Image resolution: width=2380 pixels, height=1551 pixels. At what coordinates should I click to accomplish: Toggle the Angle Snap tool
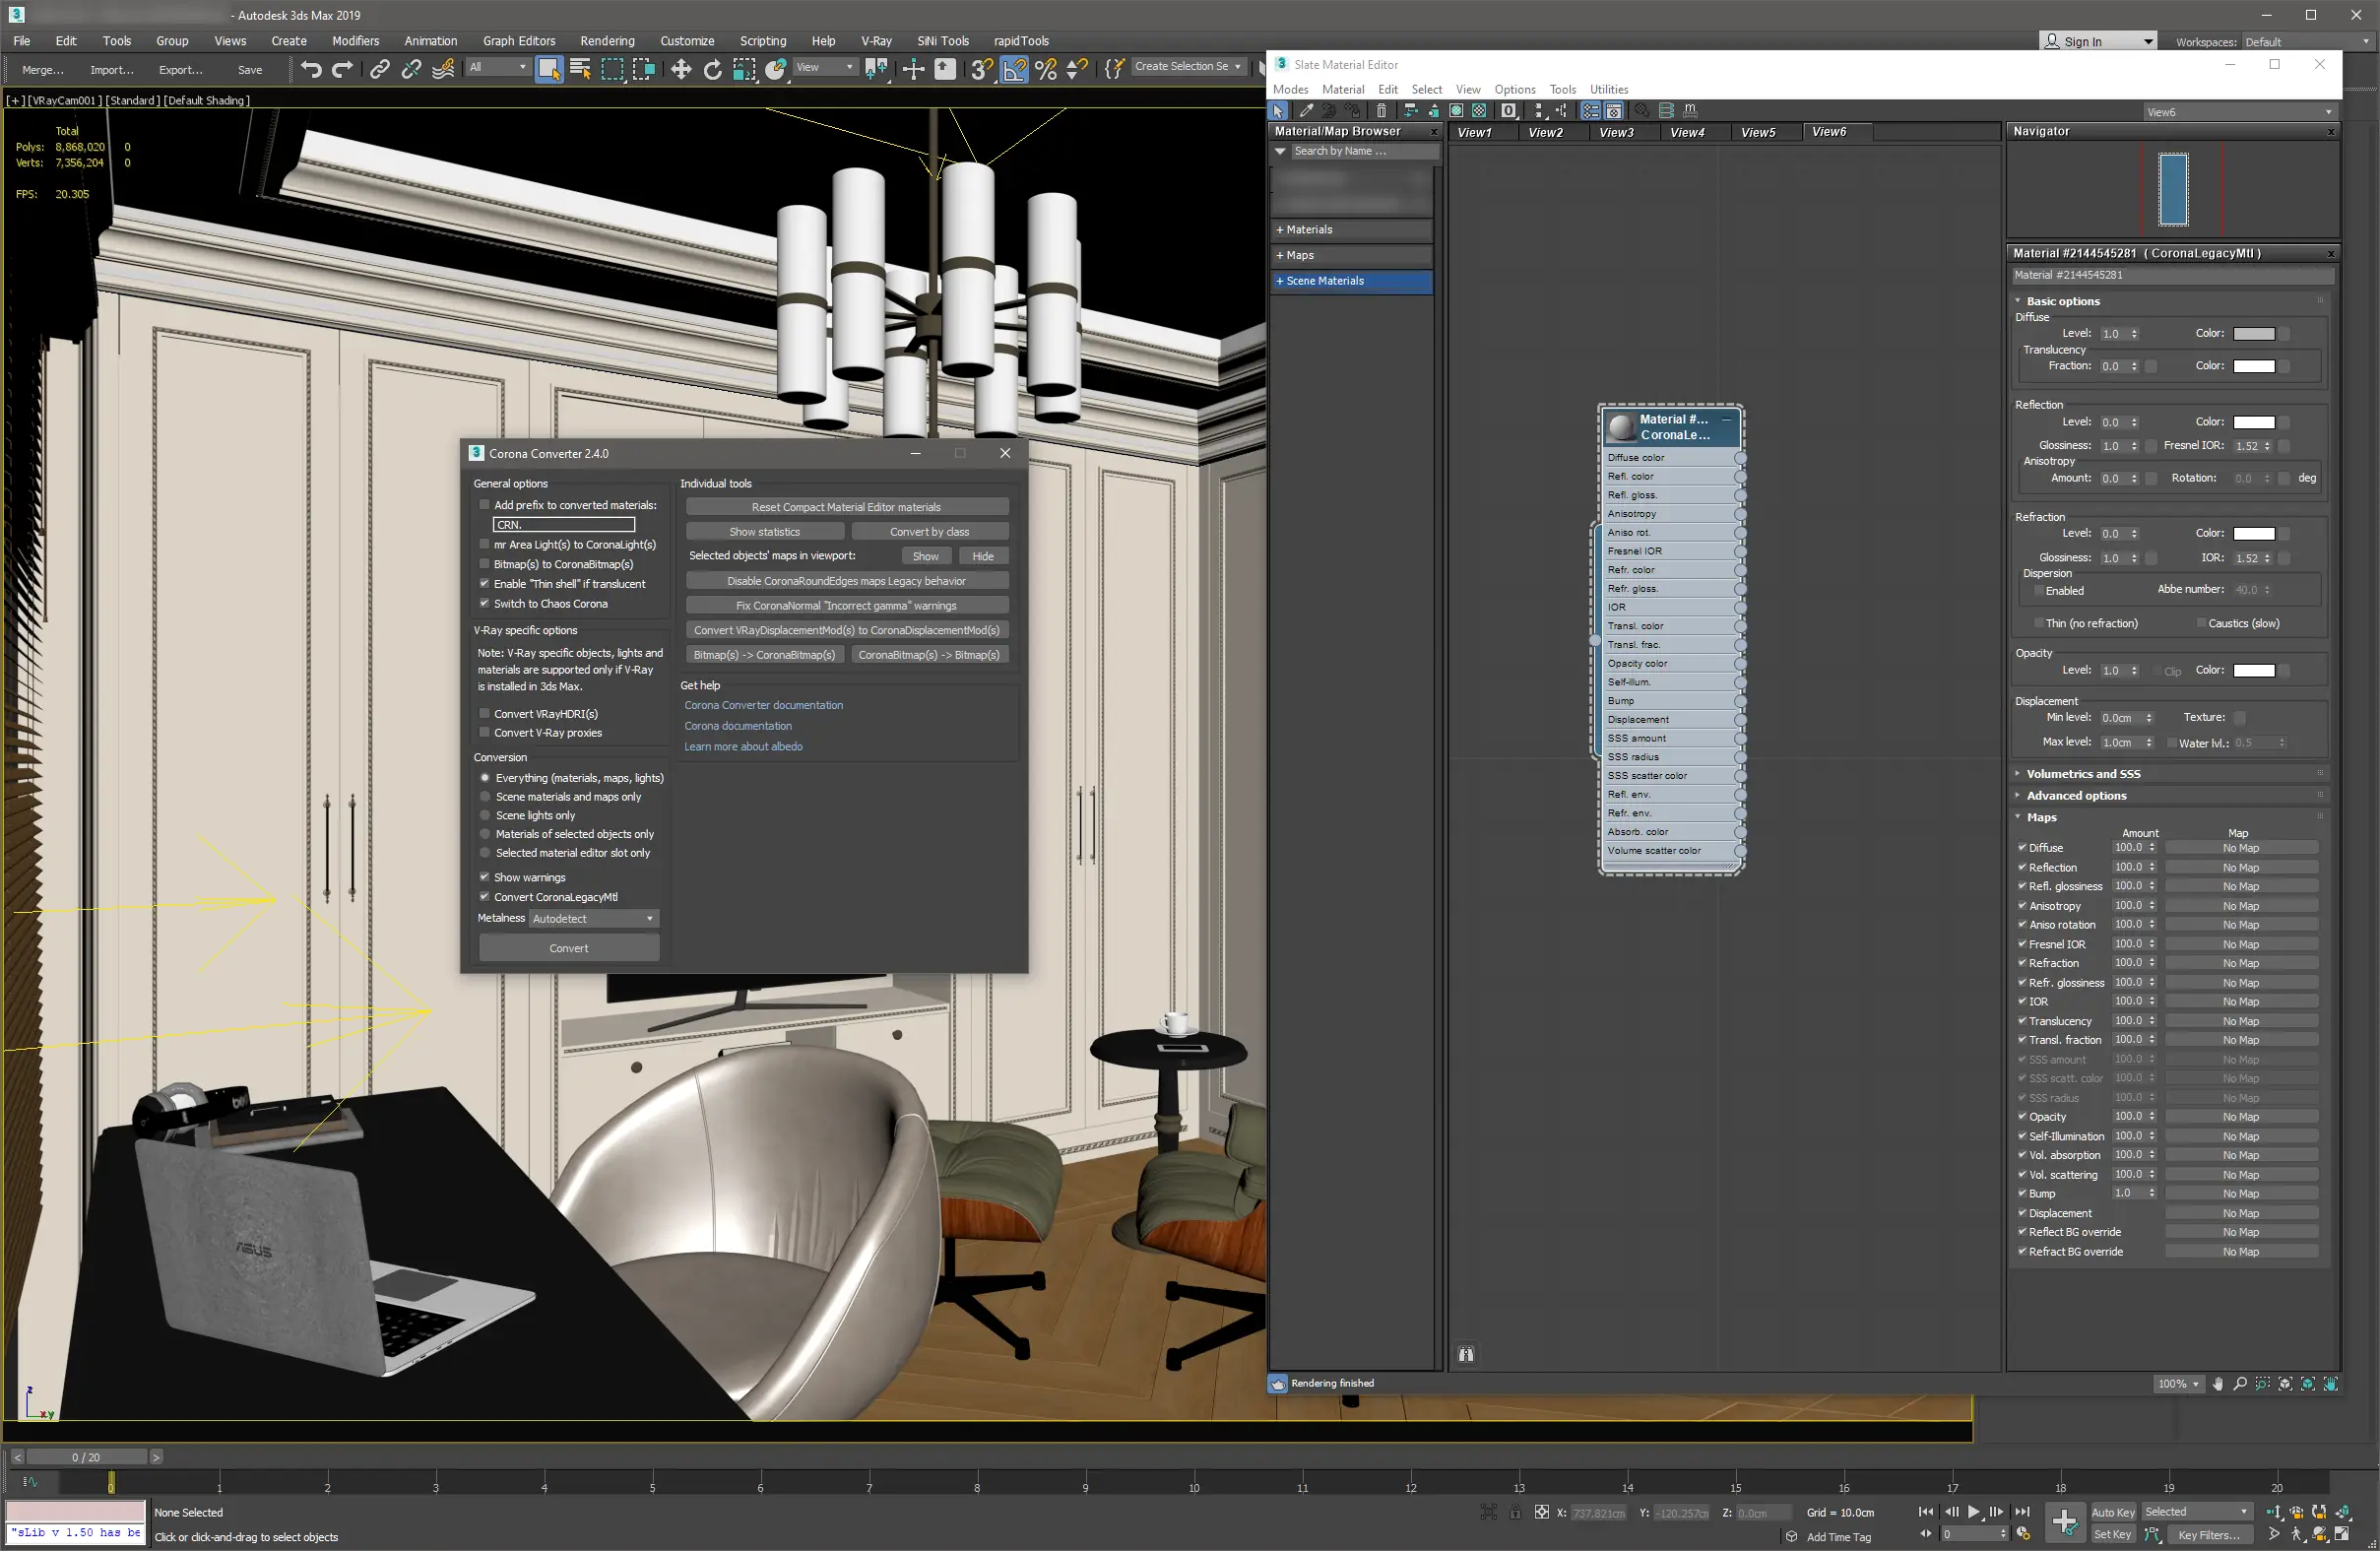1014,69
